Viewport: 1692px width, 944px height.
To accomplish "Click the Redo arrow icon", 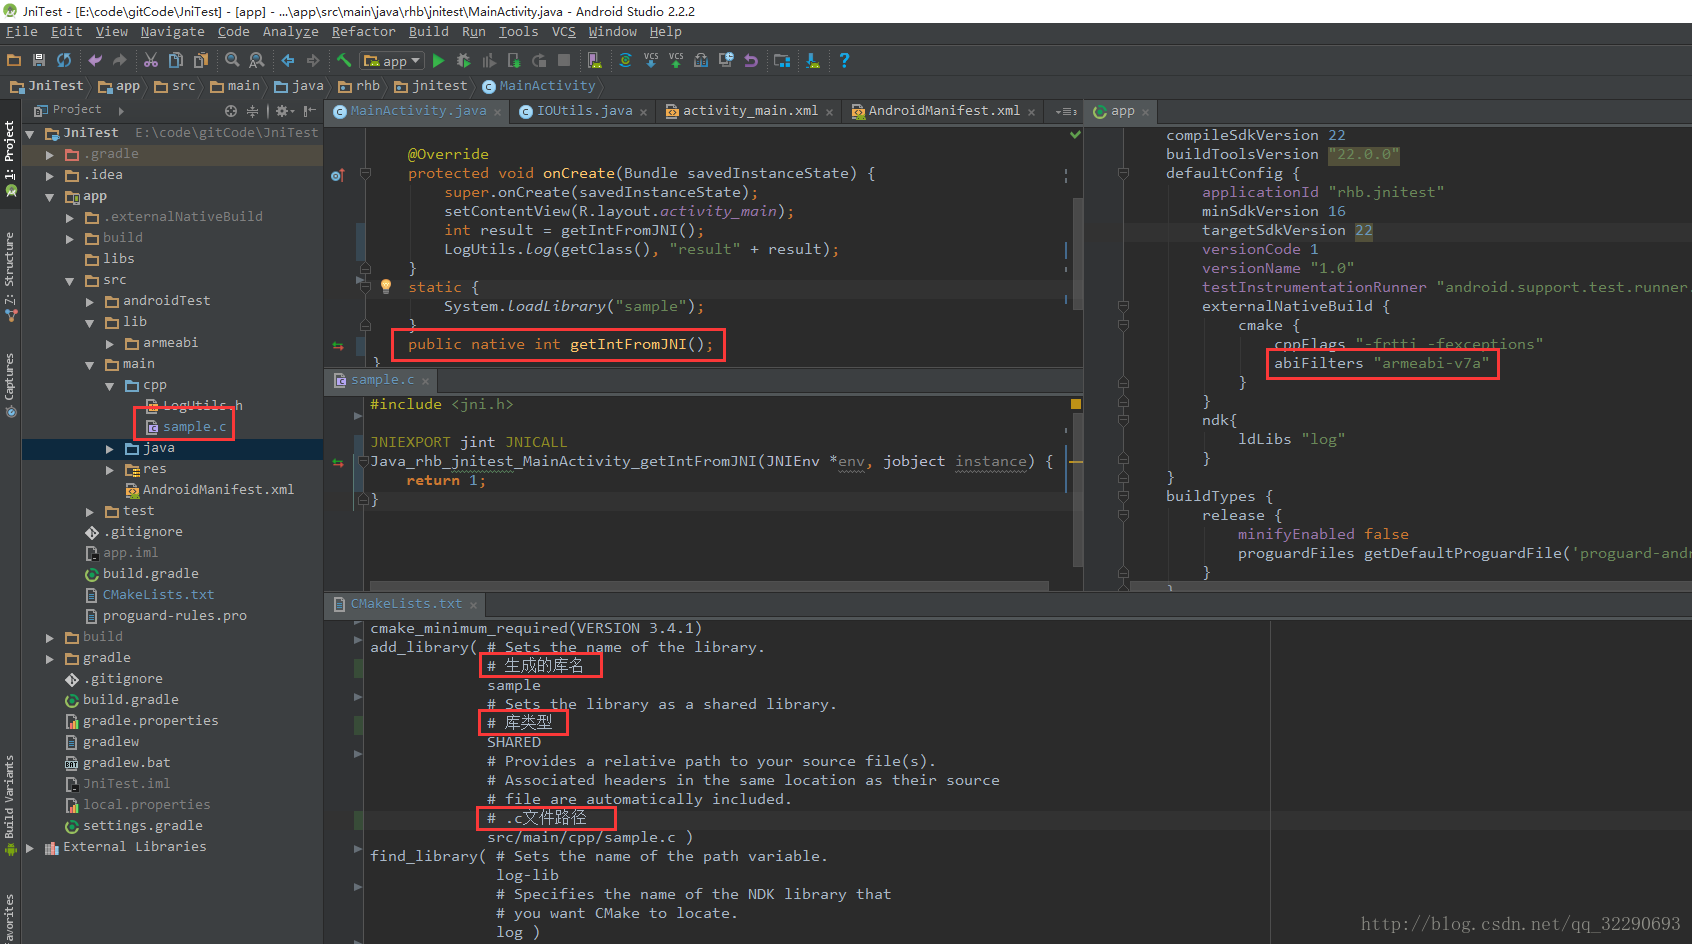I will click(120, 60).
